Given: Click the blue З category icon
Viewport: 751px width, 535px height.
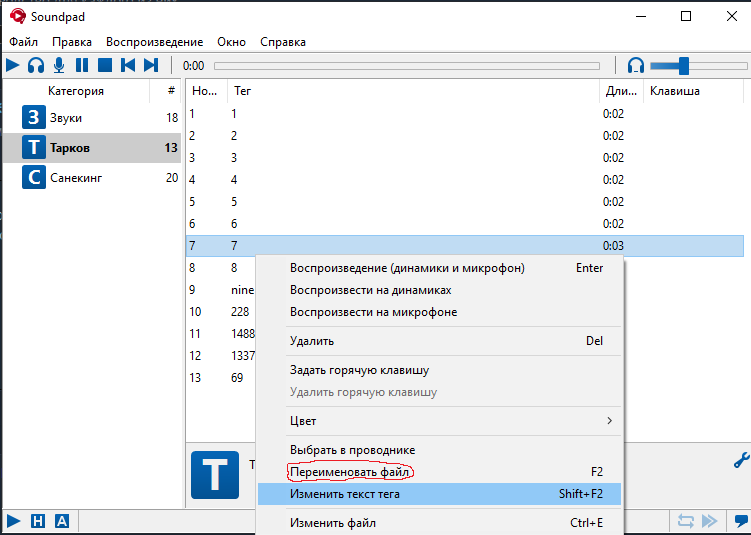Looking at the screenshot, I should tap(34, 117).
